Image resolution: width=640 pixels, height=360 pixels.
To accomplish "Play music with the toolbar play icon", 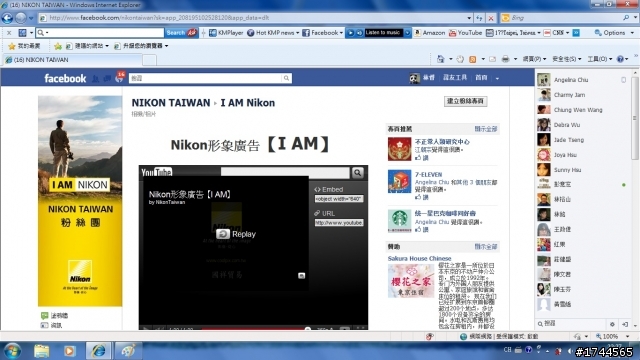I will [x=351, y=33].
